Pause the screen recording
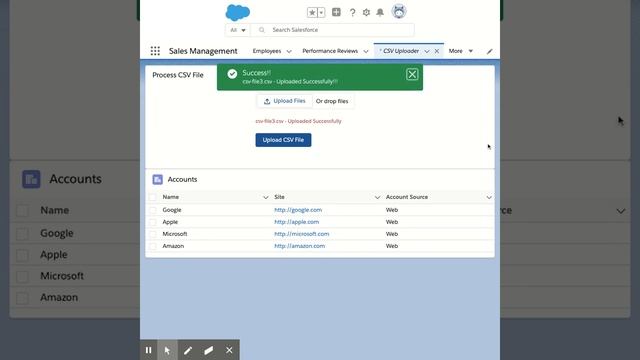This screenshot has width=640, height=360. point(149,350)
